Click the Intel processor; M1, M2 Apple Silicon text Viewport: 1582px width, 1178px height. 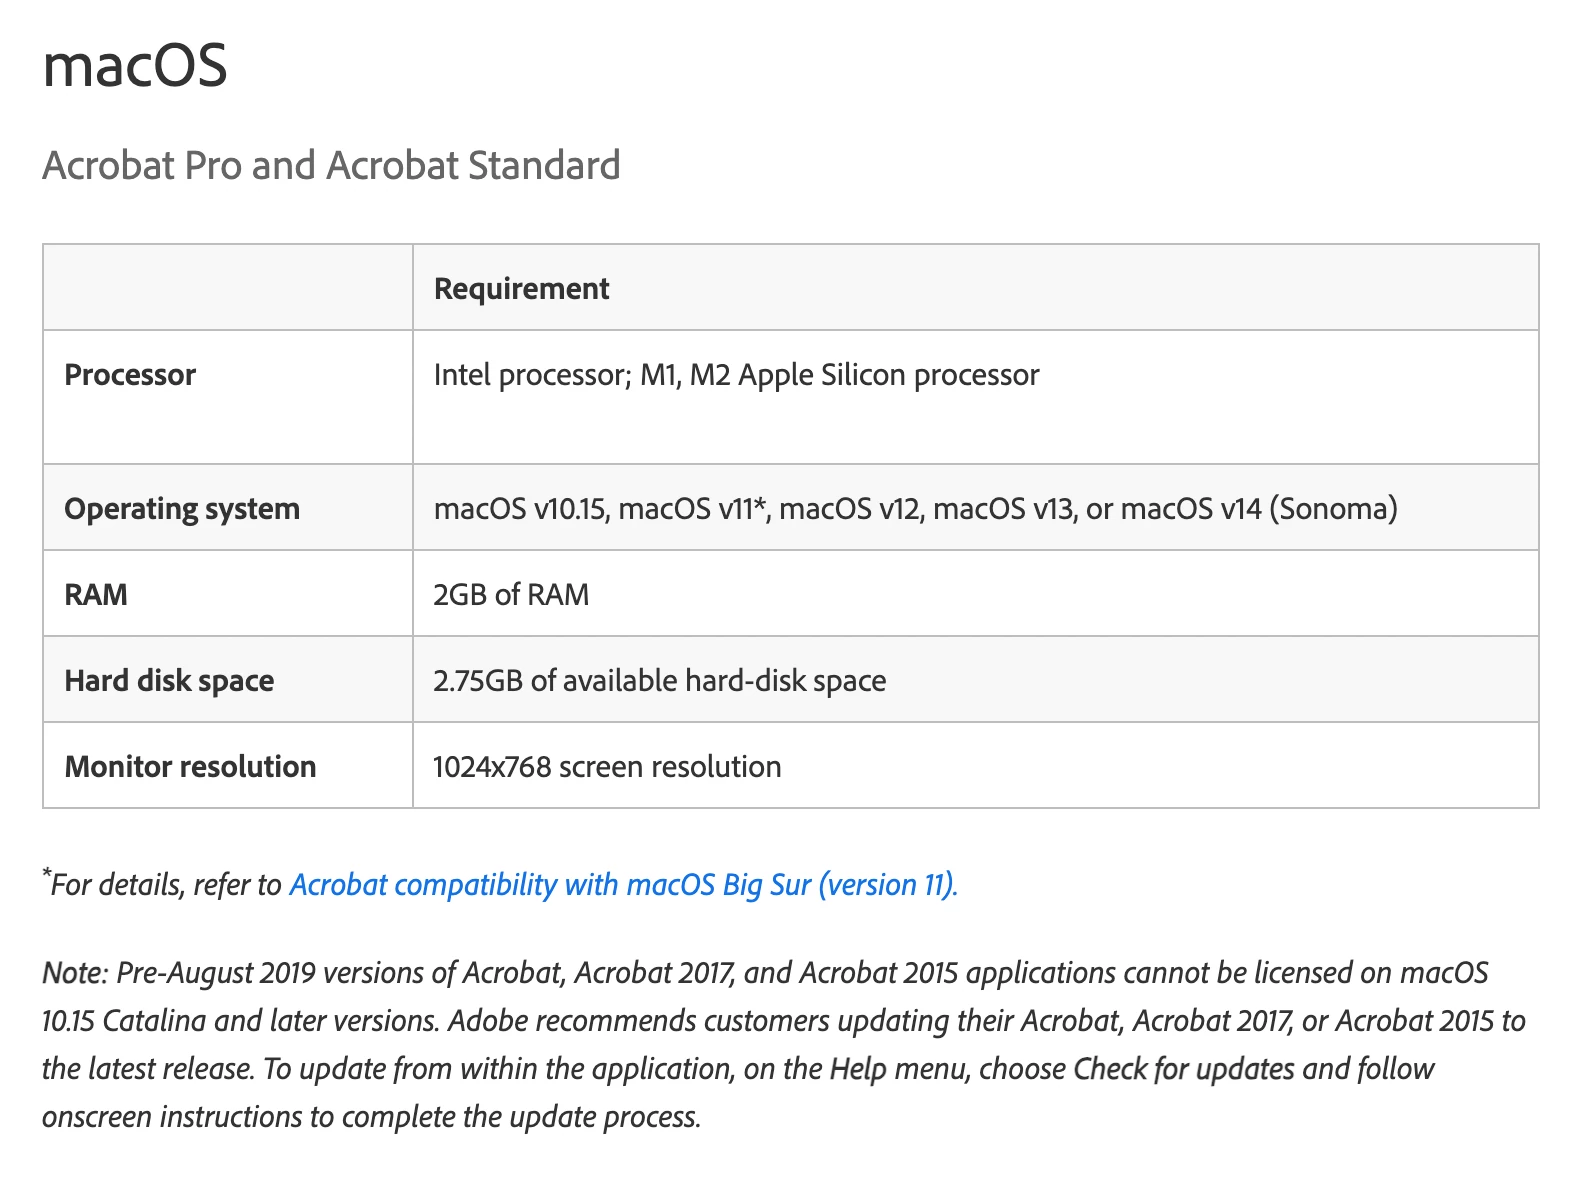pyautogui.click(x=736, y=375)
